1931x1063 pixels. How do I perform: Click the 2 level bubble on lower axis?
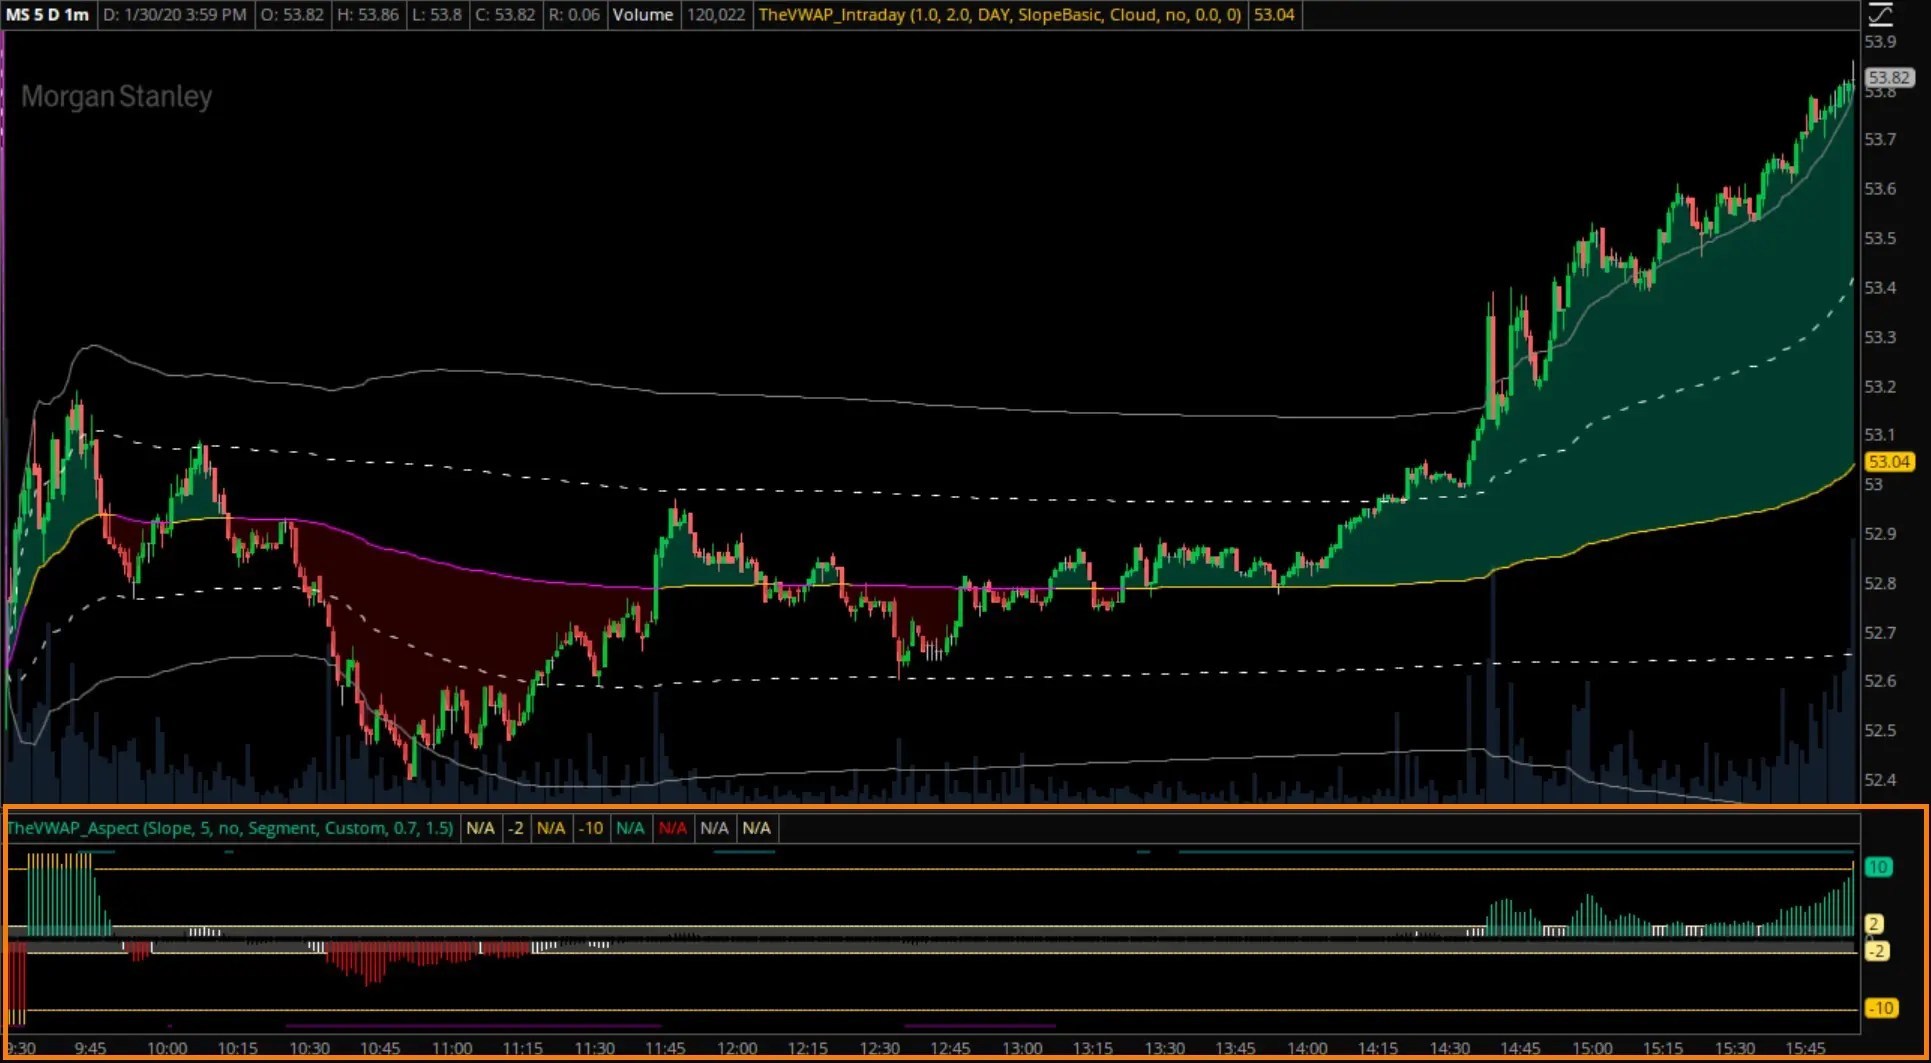click(x=1874, y=924)
